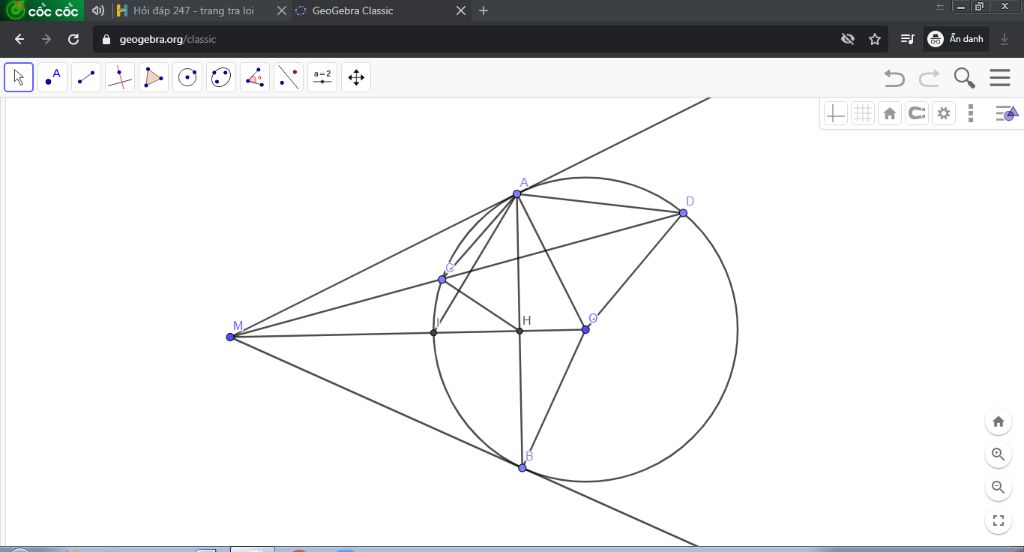
Task: Open a new browser tab
Action: coord(483,10)
